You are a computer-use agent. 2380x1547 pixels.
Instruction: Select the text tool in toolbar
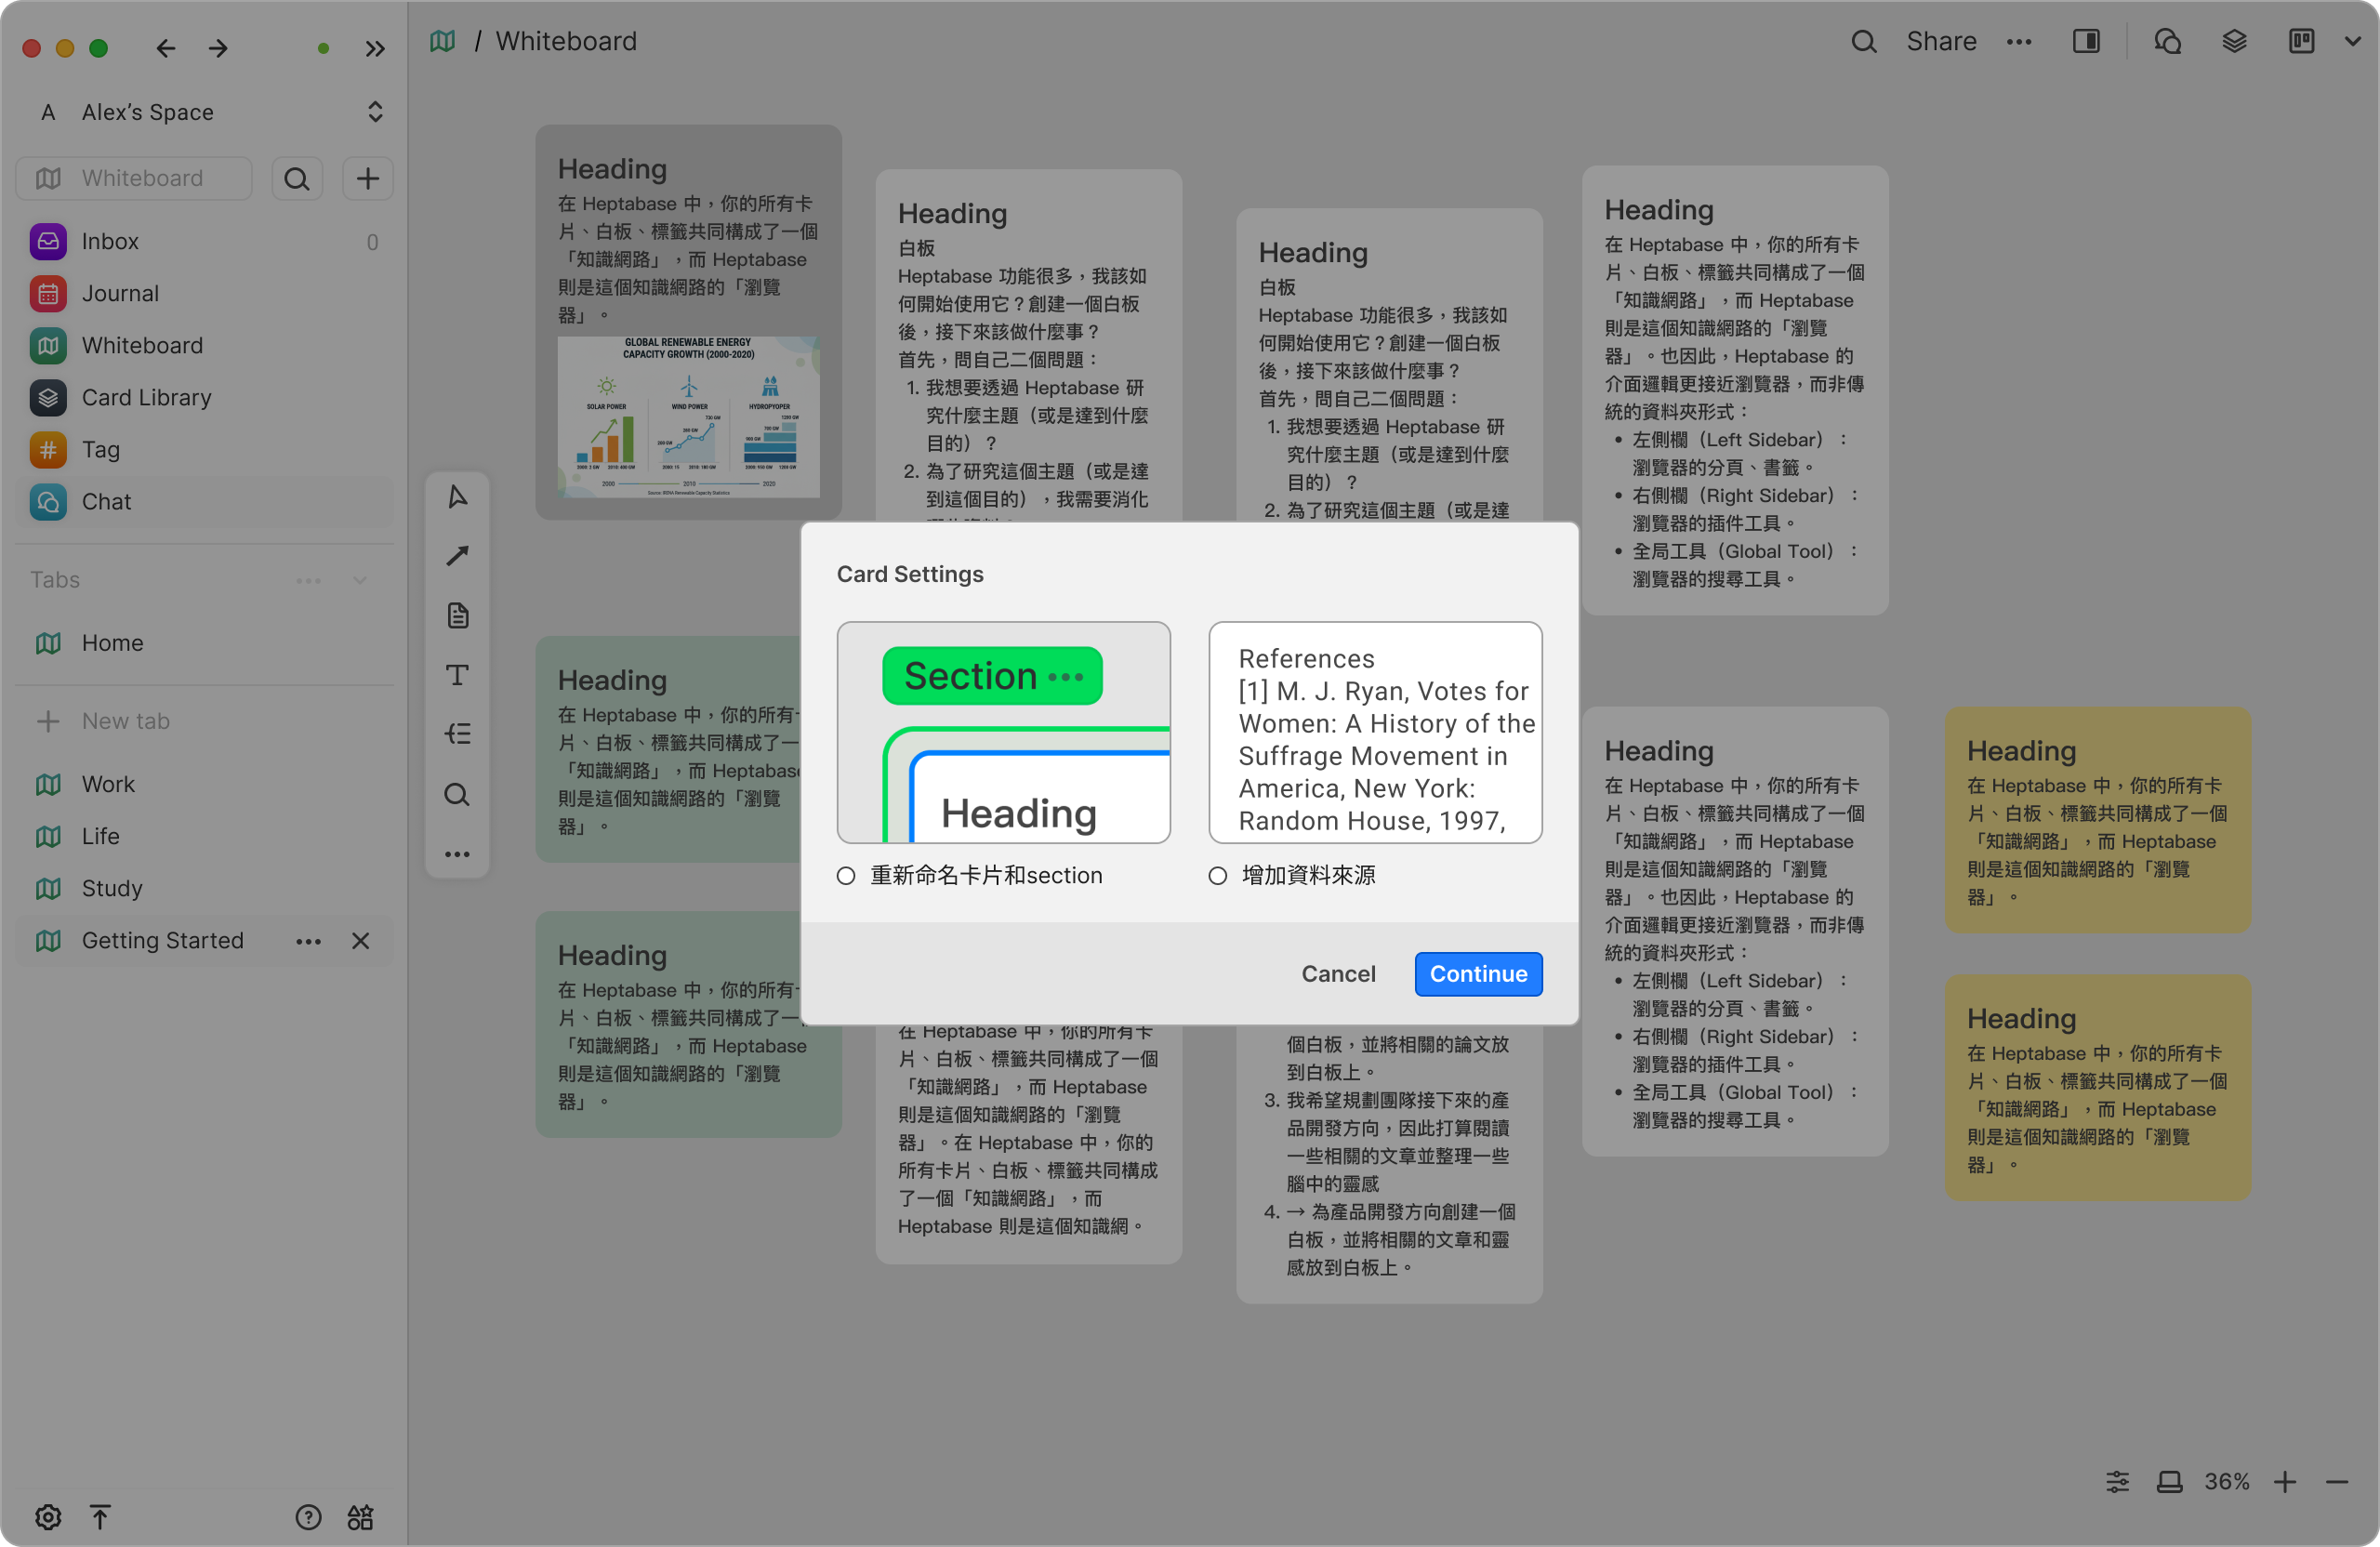[457, 675]
